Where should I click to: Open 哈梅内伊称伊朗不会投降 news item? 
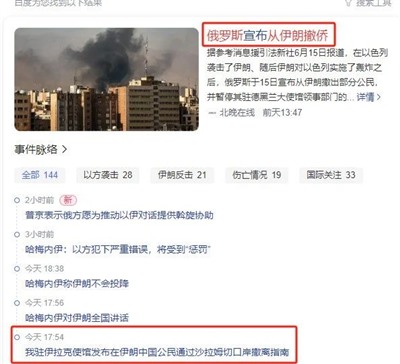(x=77, y=284)
